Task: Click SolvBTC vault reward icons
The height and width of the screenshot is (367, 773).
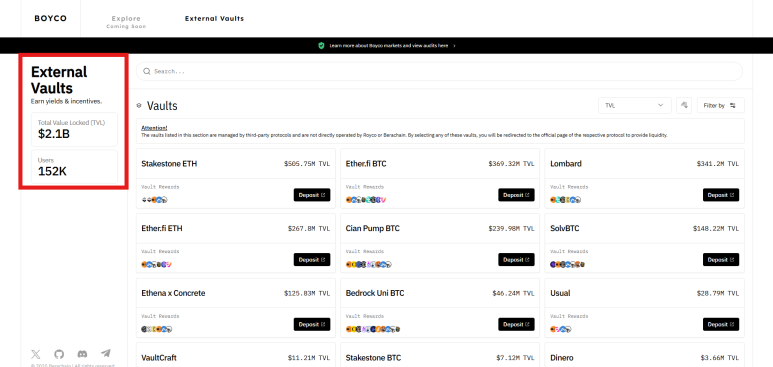Action: pos(567,264)
